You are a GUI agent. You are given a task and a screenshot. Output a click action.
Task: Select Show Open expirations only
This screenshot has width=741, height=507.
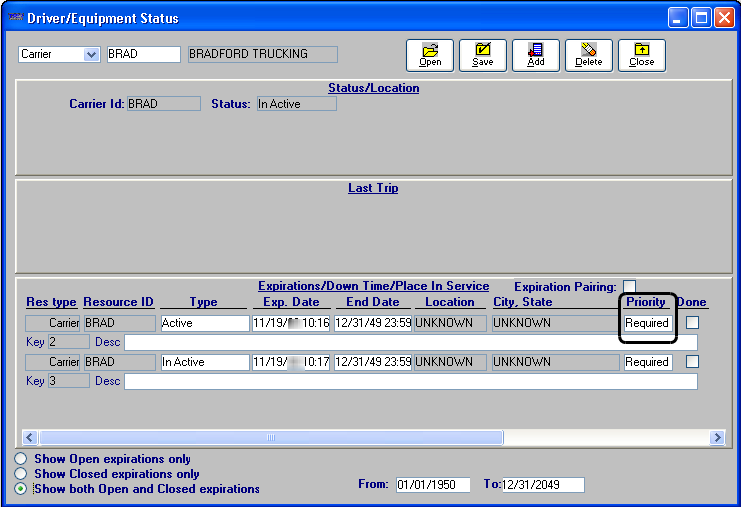pos(22,459)
